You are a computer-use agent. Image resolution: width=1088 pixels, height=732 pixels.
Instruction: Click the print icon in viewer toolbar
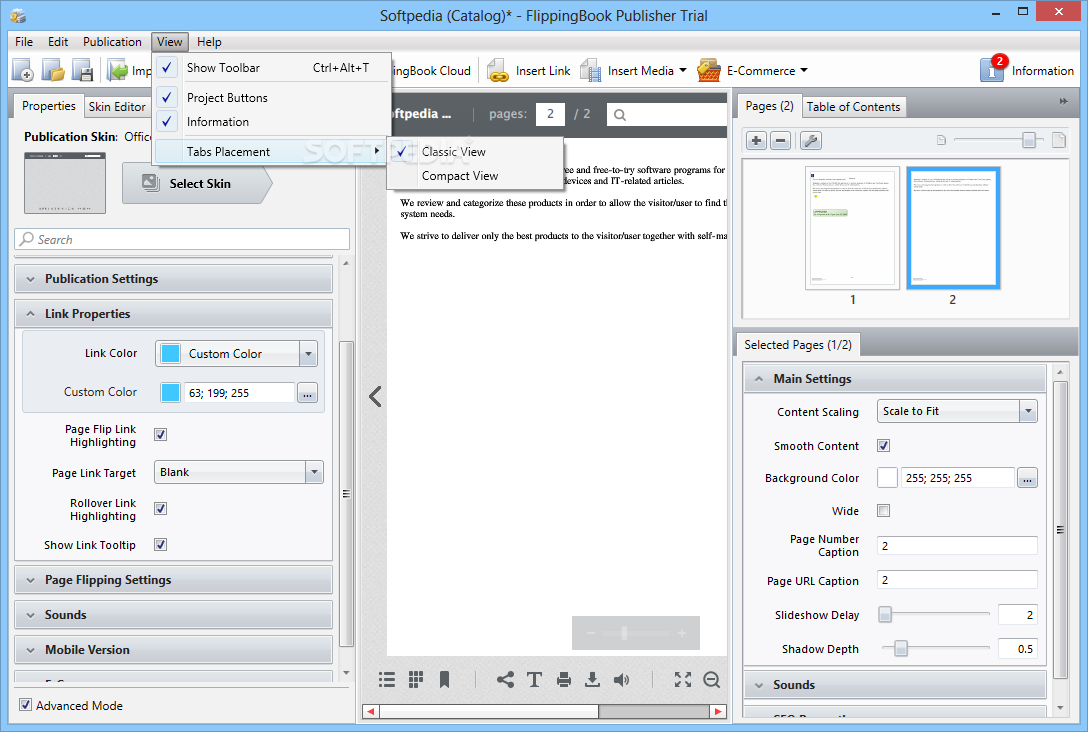pos(563,679)
